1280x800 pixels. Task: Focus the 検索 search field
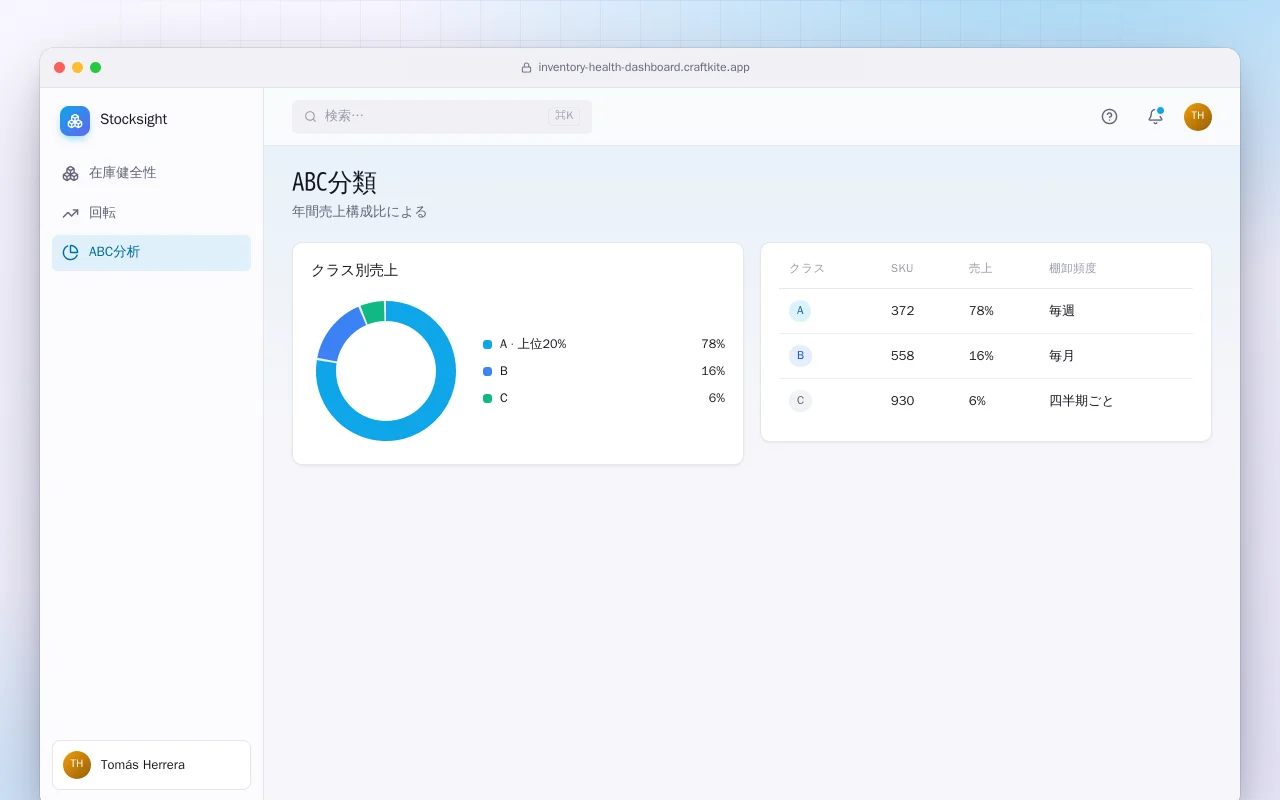[442, 116]
